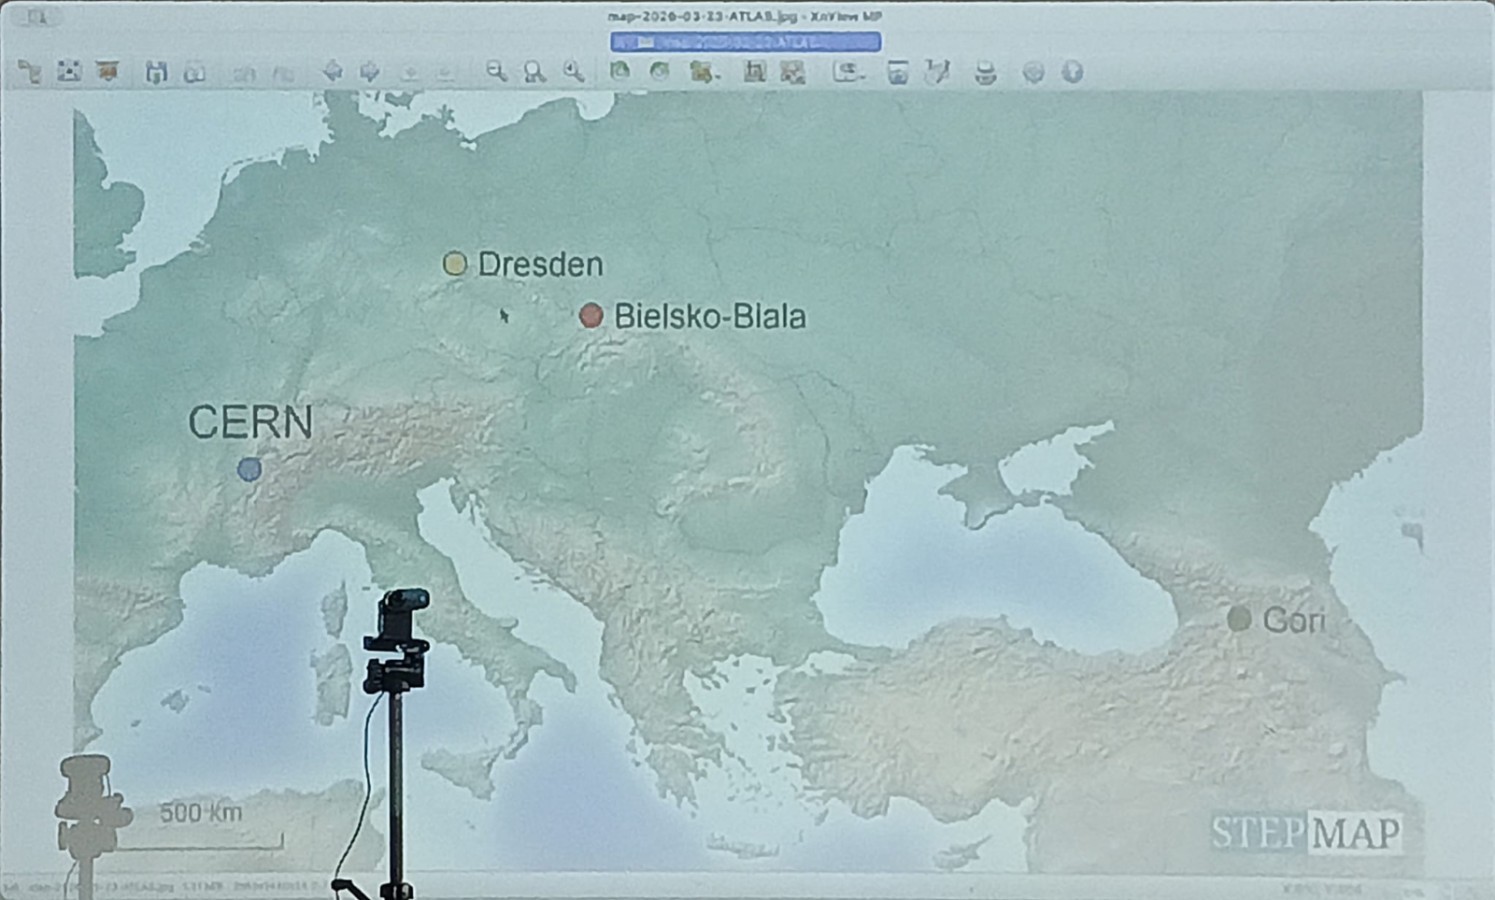Click the Crop tool icon

pos(754,72)
